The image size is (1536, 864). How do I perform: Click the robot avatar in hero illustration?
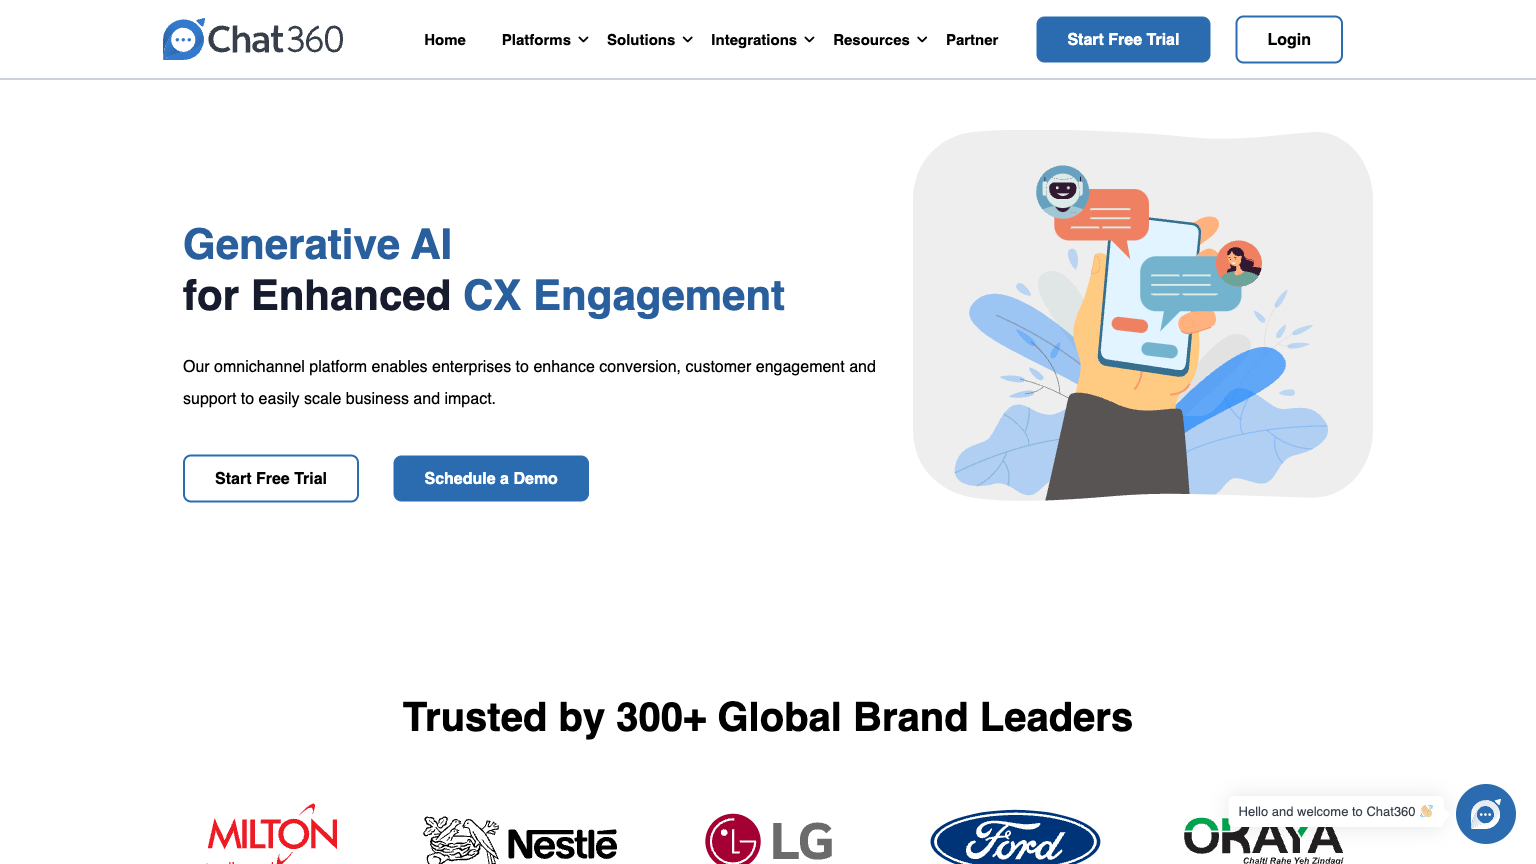click(x=1062, y=191)
